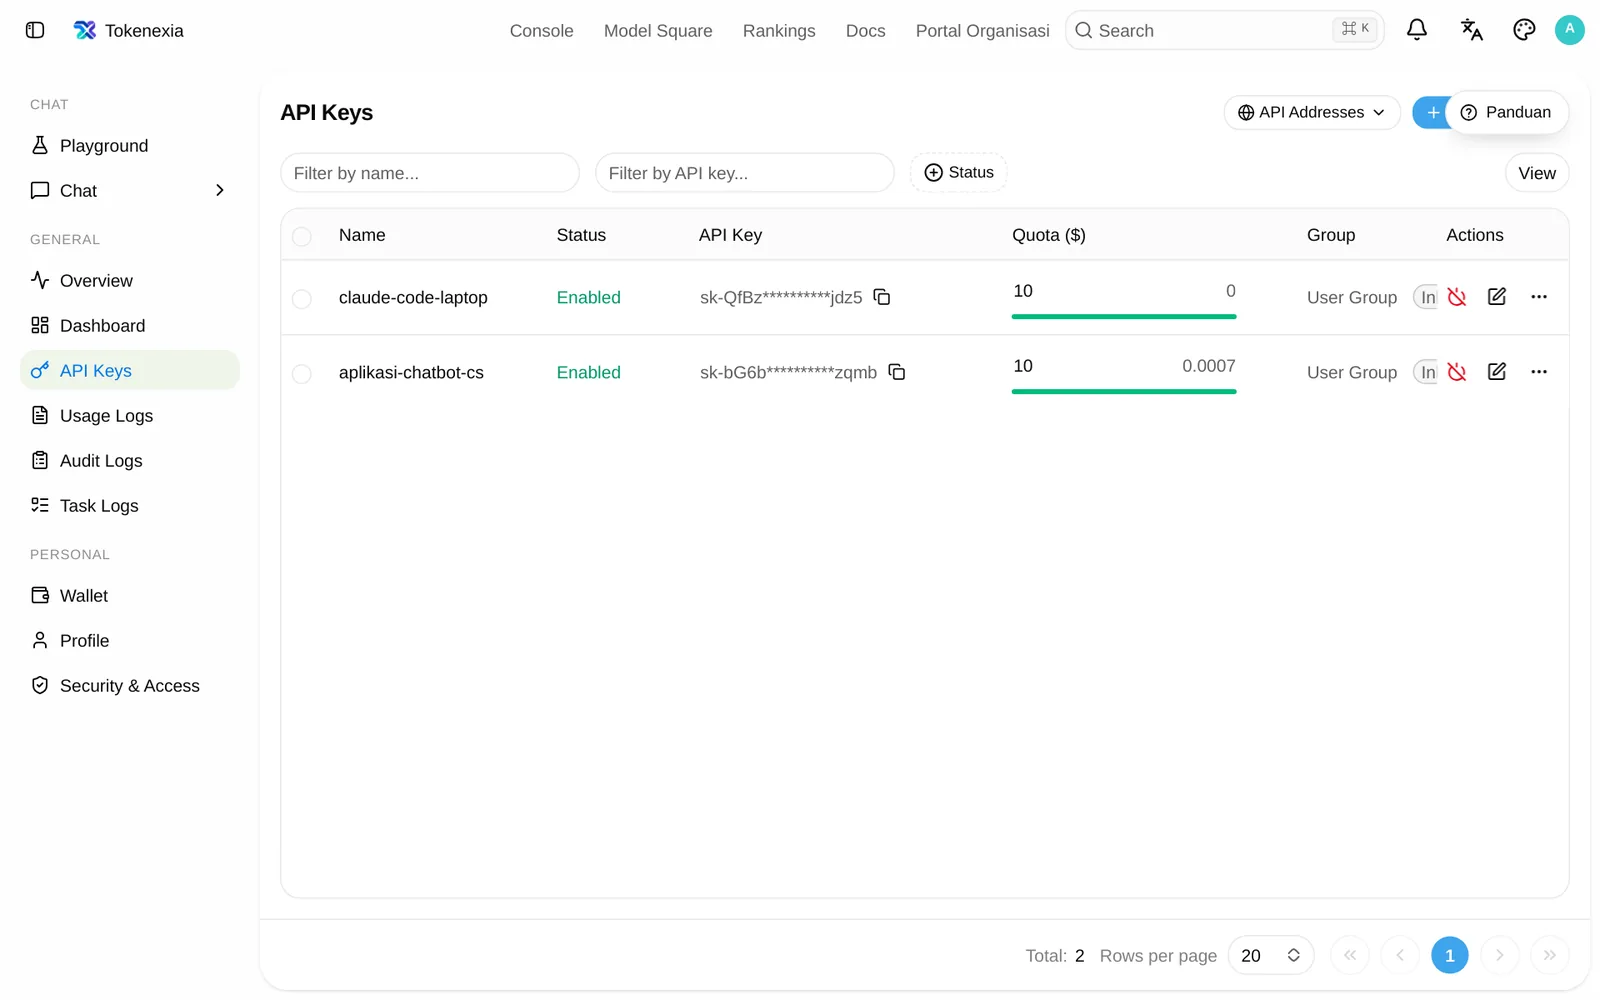1600x1000 pixels.
Task: Edit the aplikasi-chatbot-cs key
Action: tap(1497, 372)
